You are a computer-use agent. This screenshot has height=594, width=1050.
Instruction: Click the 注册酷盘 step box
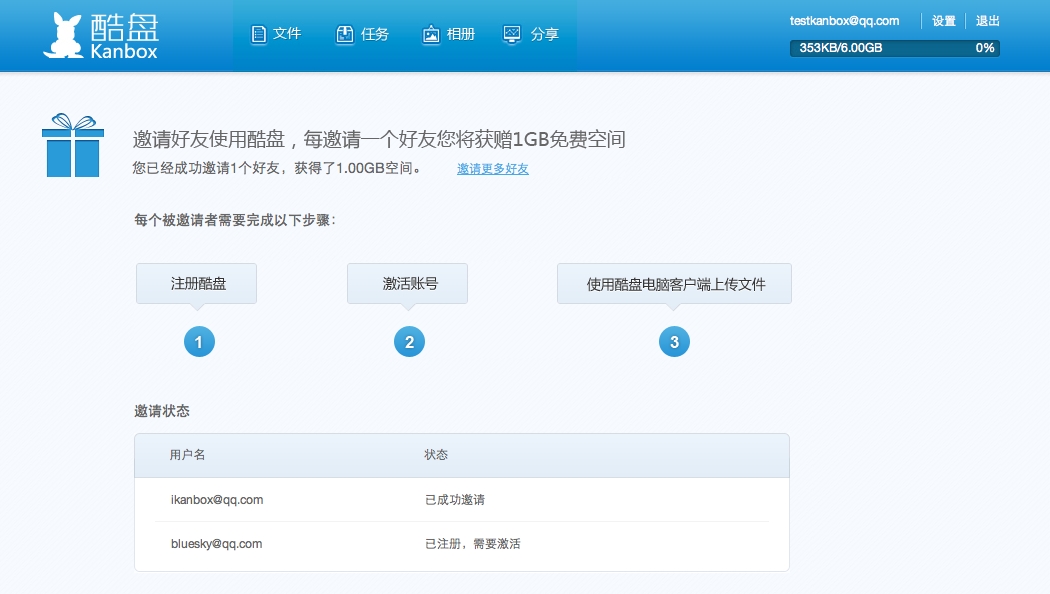pyautogui.click(x=197, y=284)
